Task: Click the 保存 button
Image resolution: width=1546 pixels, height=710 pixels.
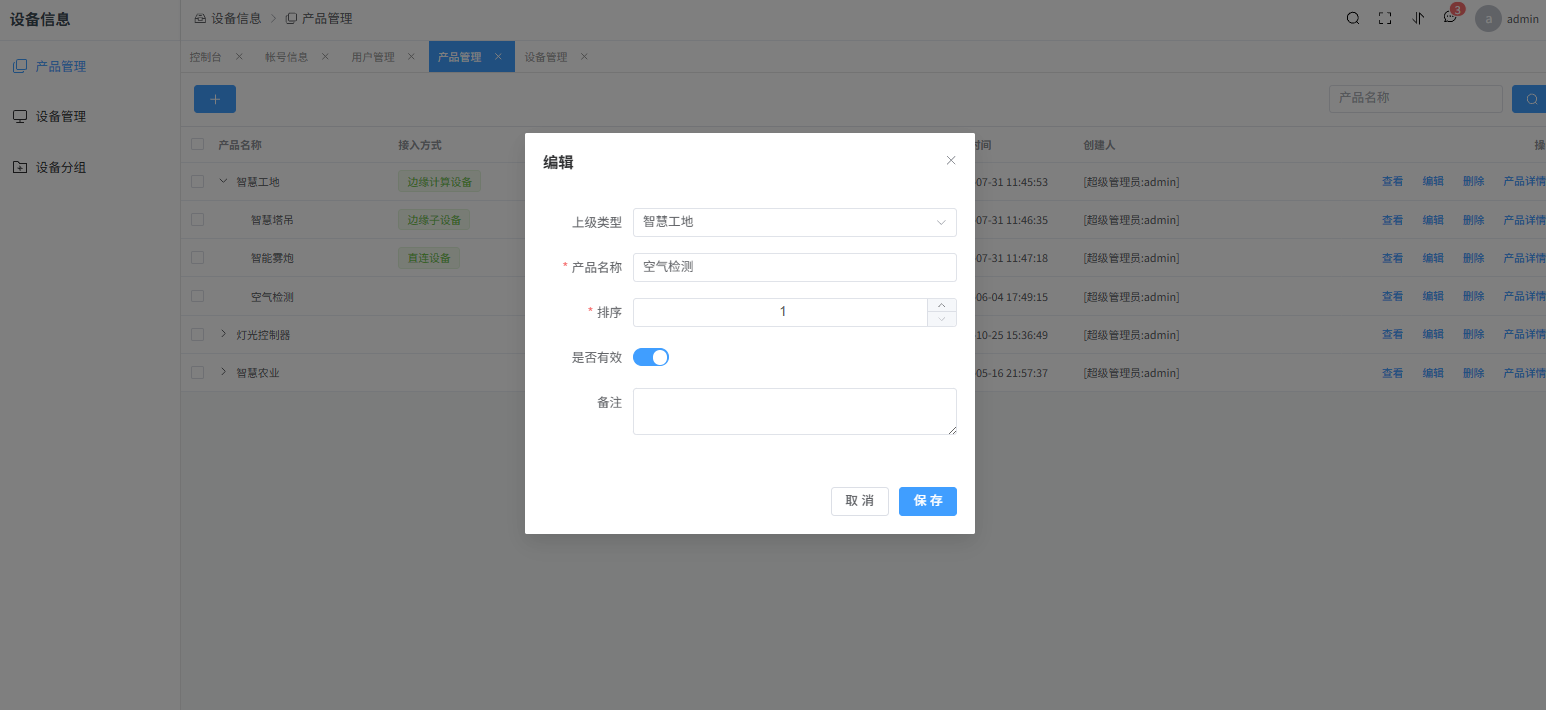Action: (x=927, y=501)
